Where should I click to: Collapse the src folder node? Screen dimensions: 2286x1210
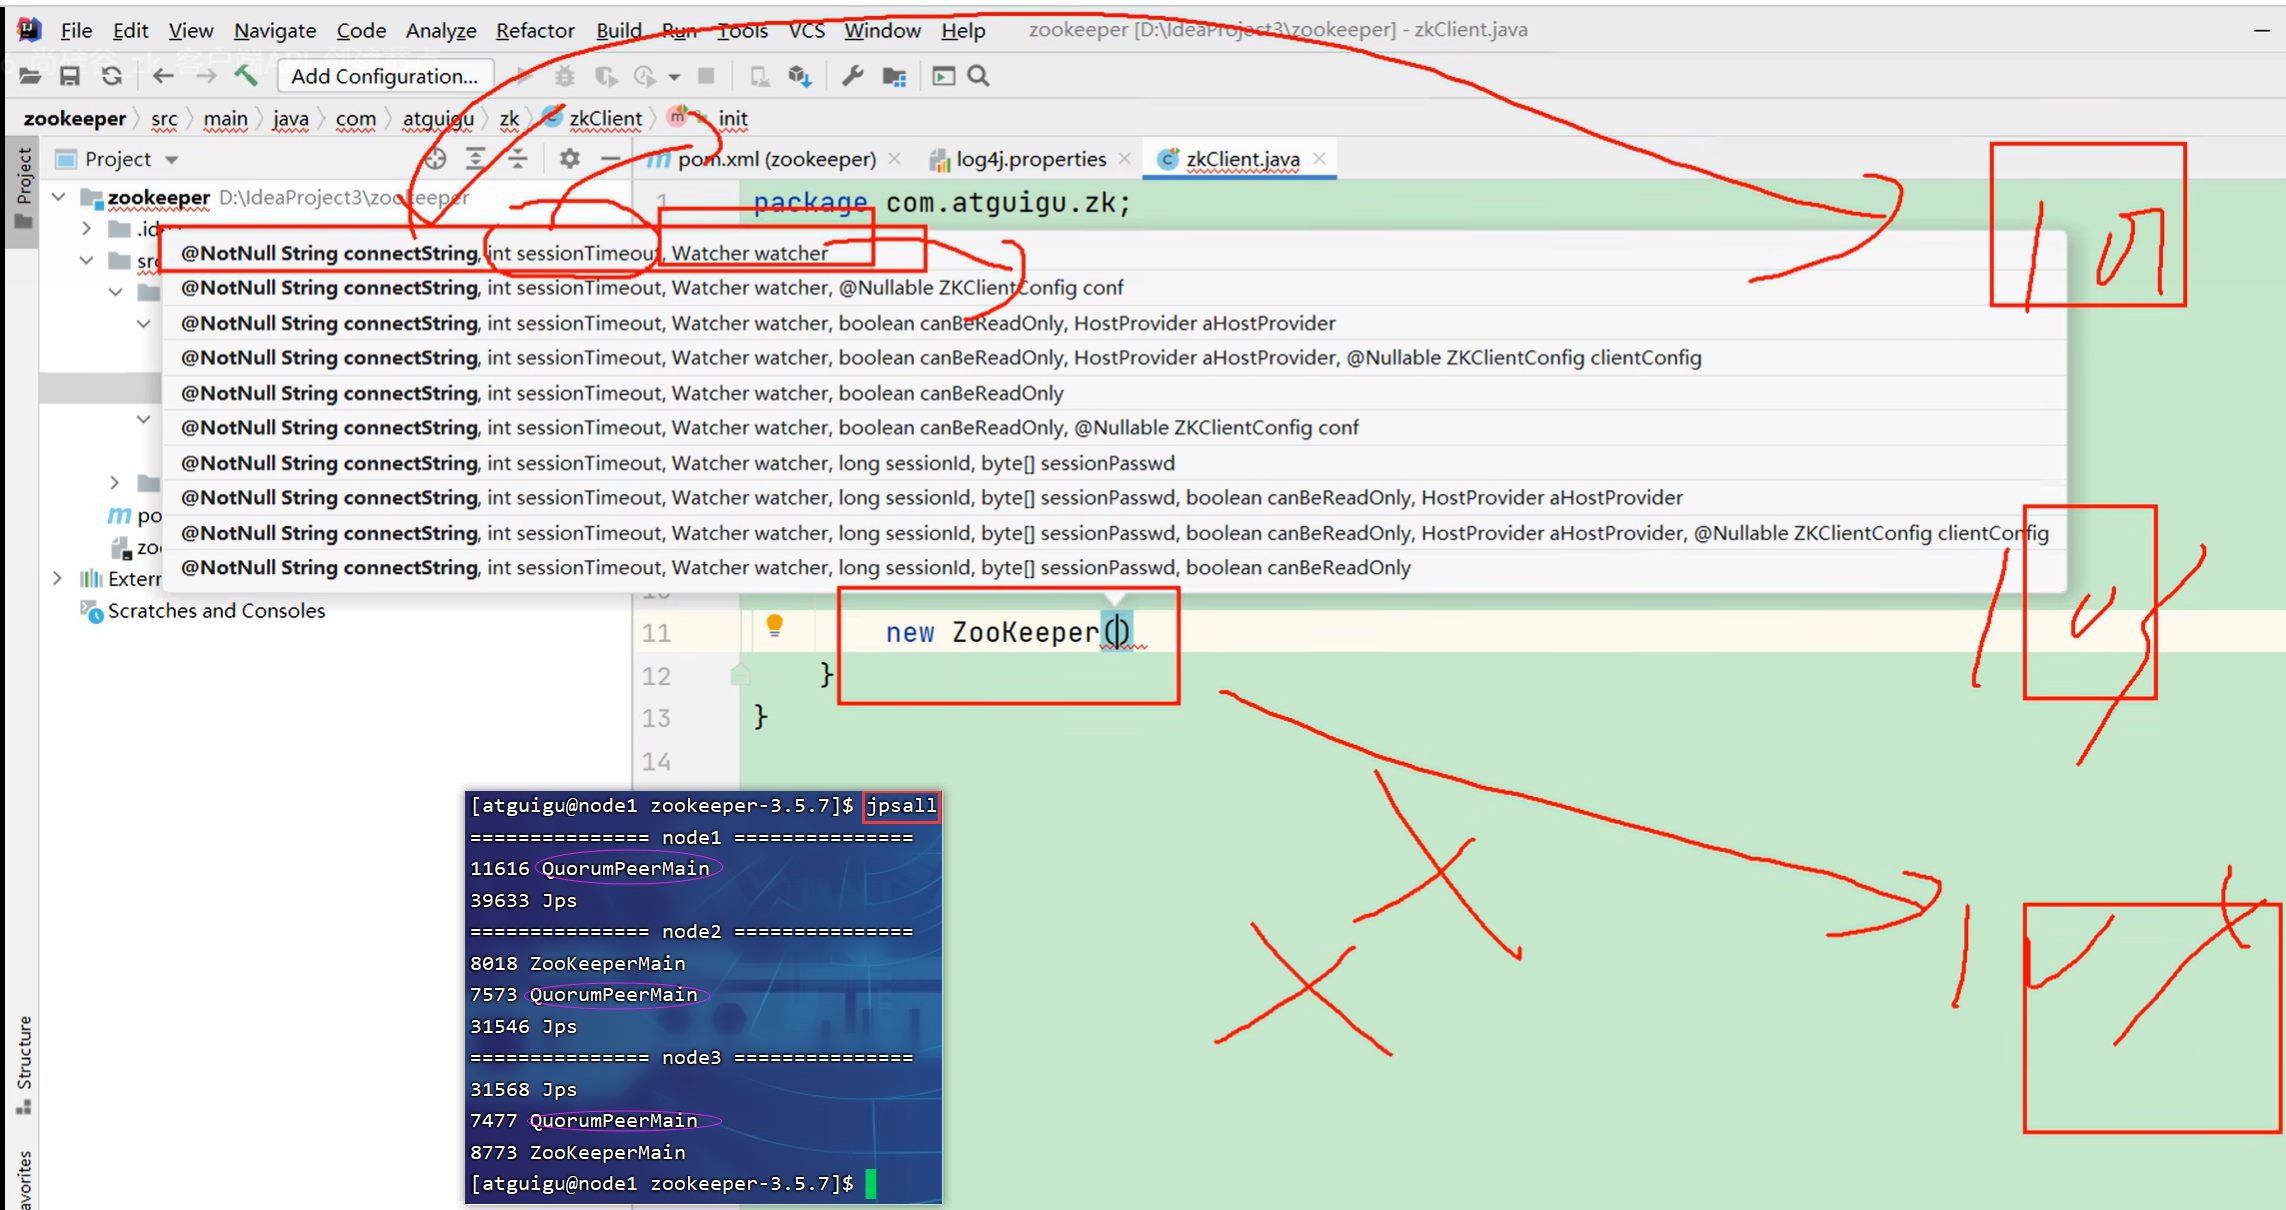coord(87,261)
